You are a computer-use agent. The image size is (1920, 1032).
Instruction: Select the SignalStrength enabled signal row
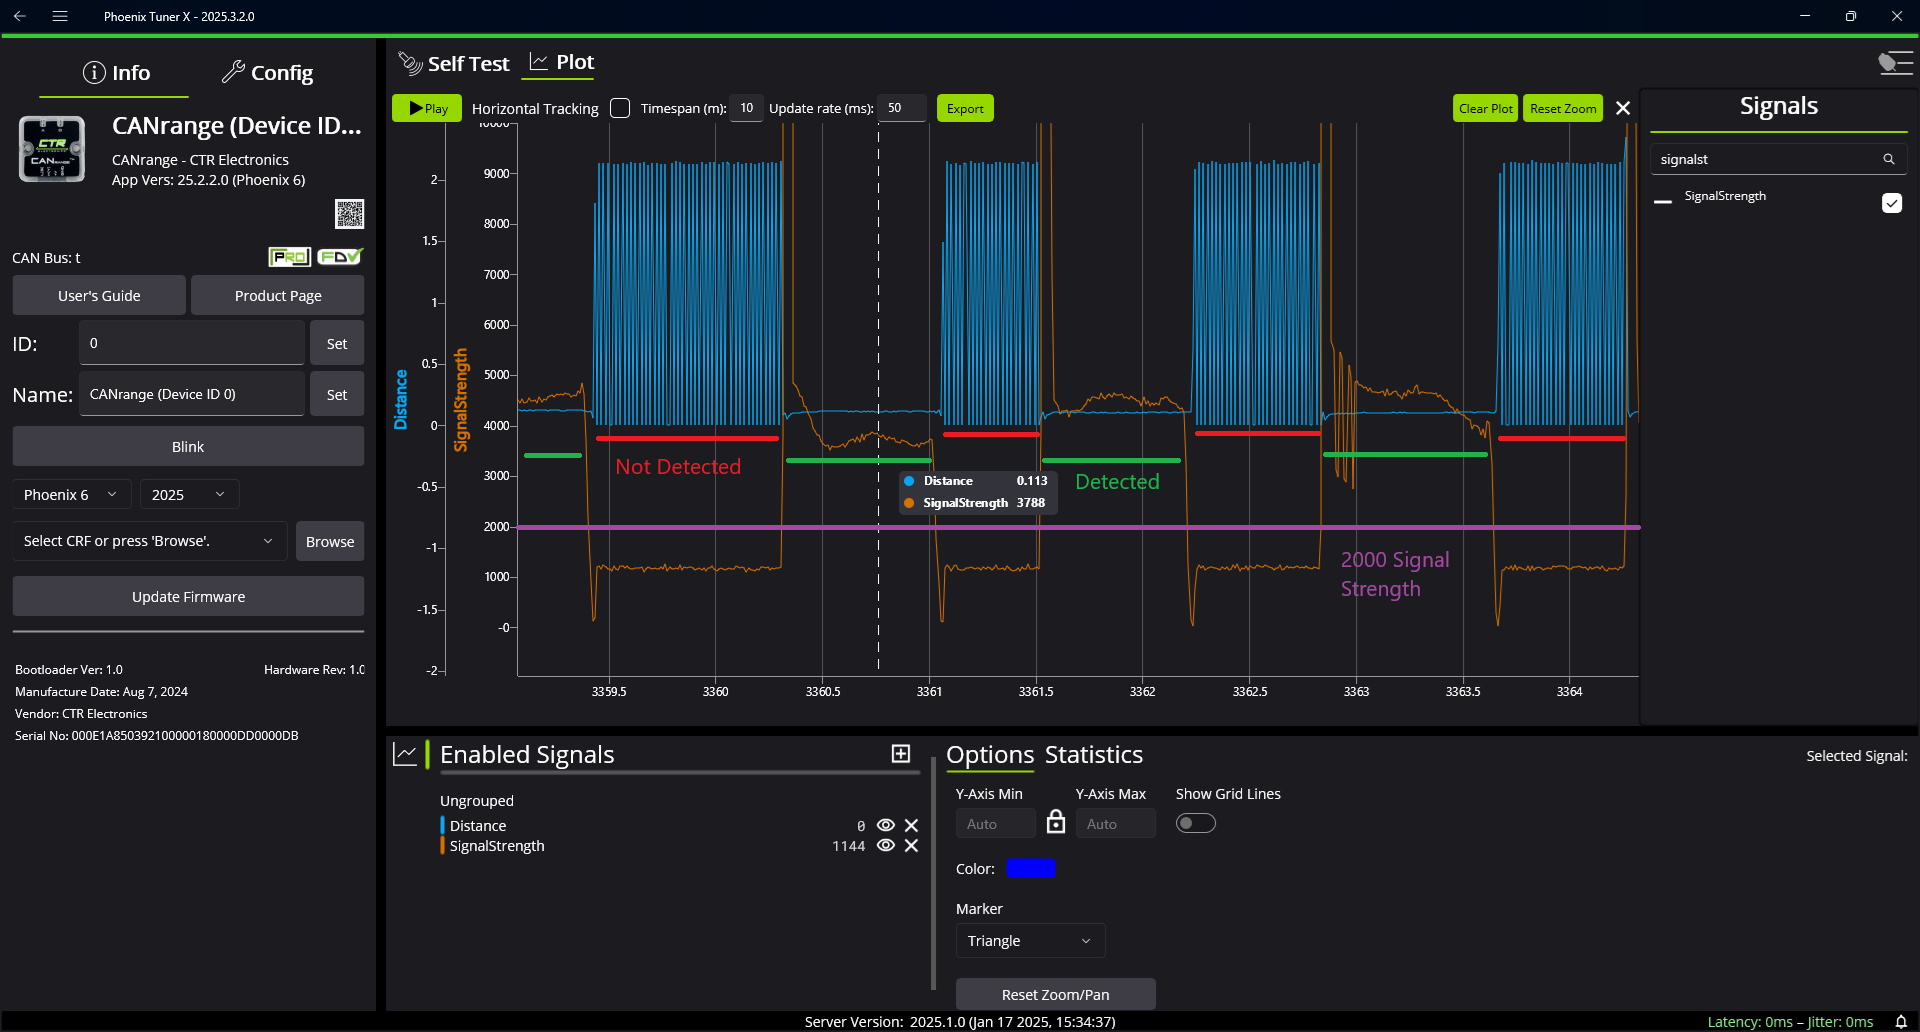[x=680, y=846]
